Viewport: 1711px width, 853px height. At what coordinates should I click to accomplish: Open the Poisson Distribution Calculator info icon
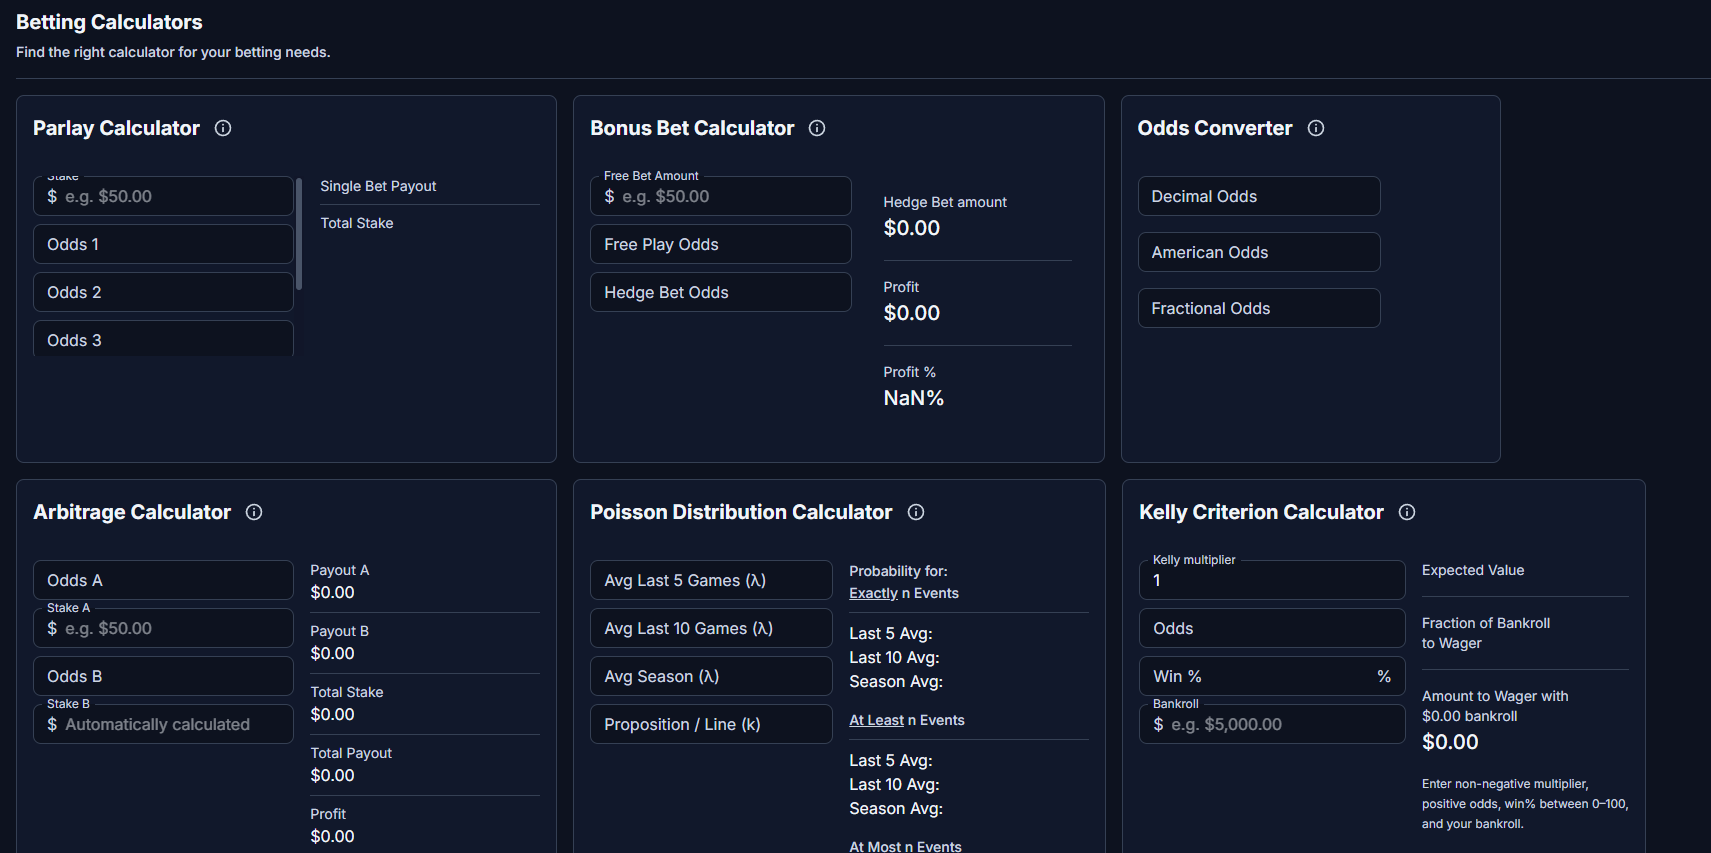916,512
